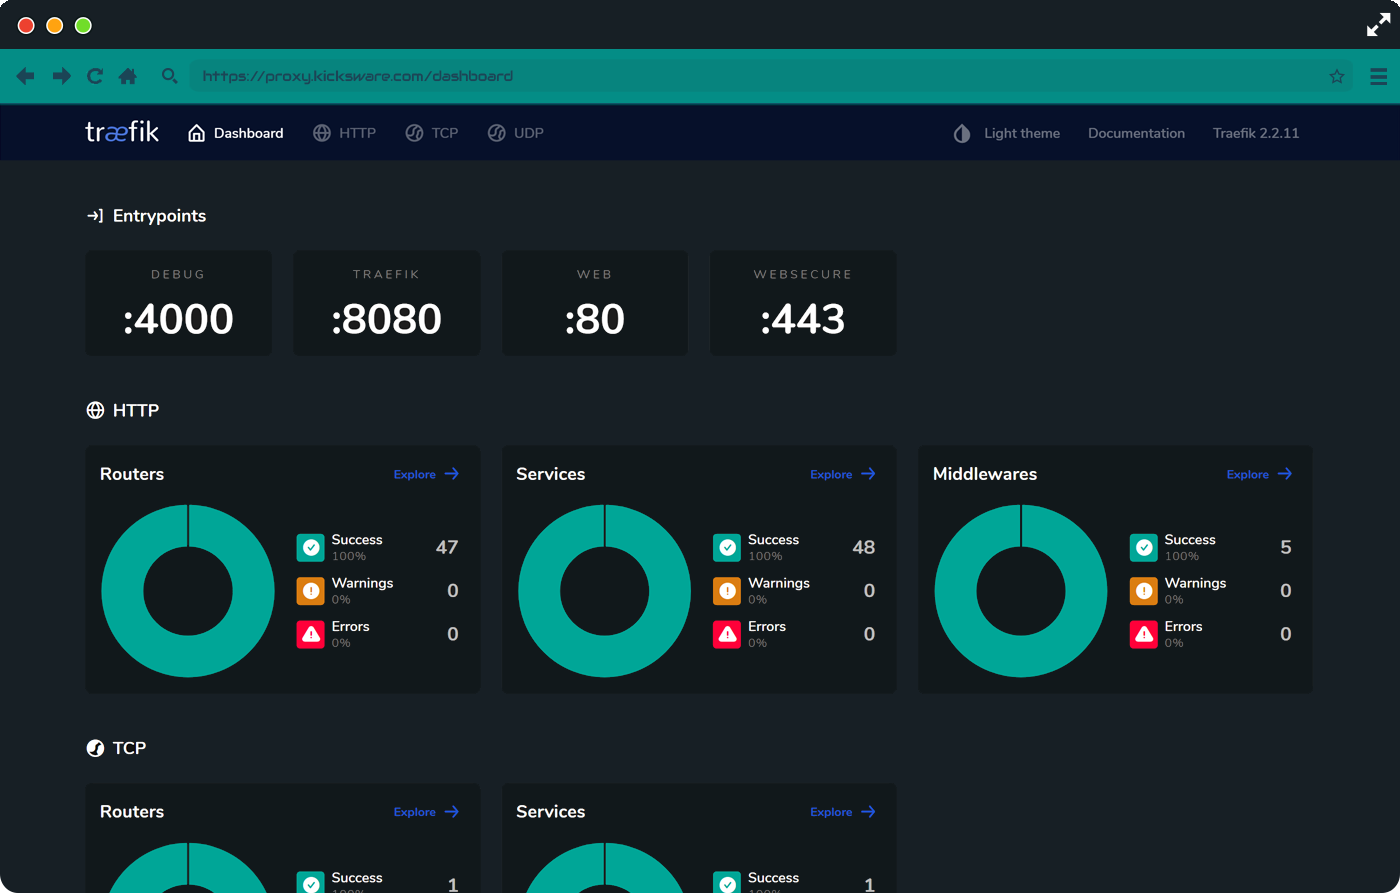
Task: Explore HTTP Services
Action: click(843, 474)
